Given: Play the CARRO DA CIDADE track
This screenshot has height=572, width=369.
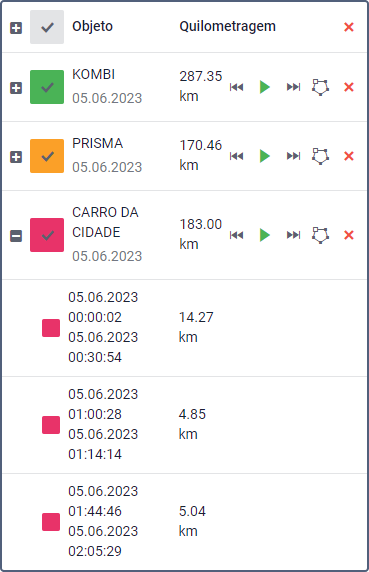Looking at the screenshot, I should 265,235.
